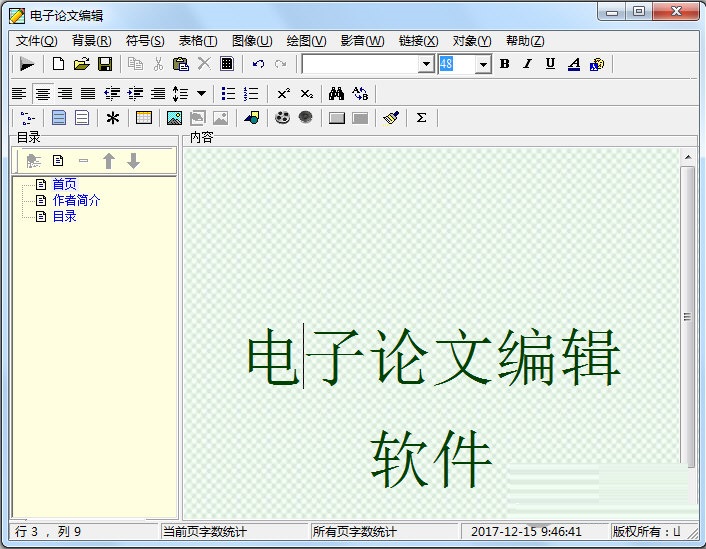
Task: Open the font name combo box
Action: pyautogui.click(x=368, y=64)
